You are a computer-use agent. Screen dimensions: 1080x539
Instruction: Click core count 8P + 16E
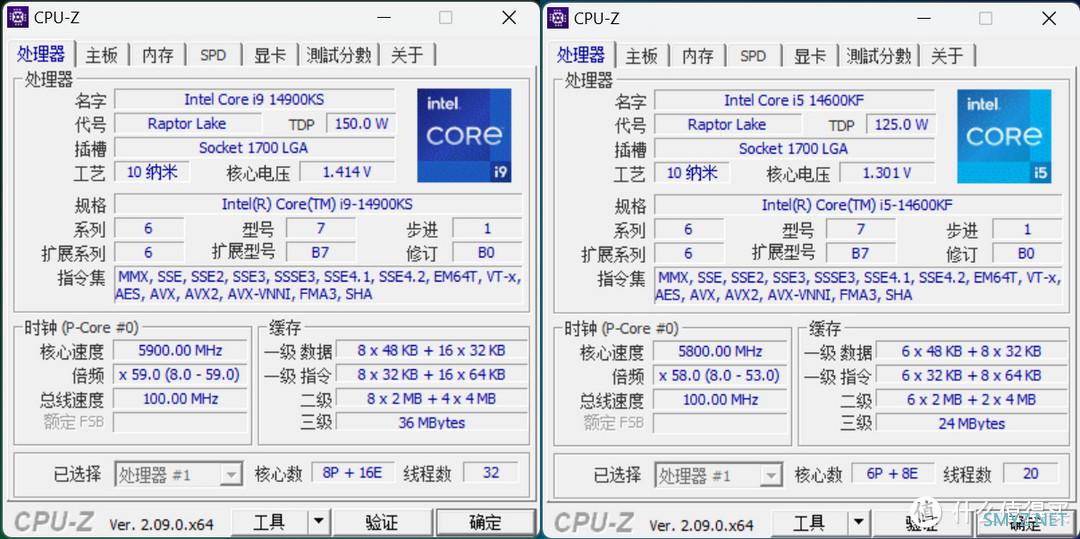[x=352, y=473]
